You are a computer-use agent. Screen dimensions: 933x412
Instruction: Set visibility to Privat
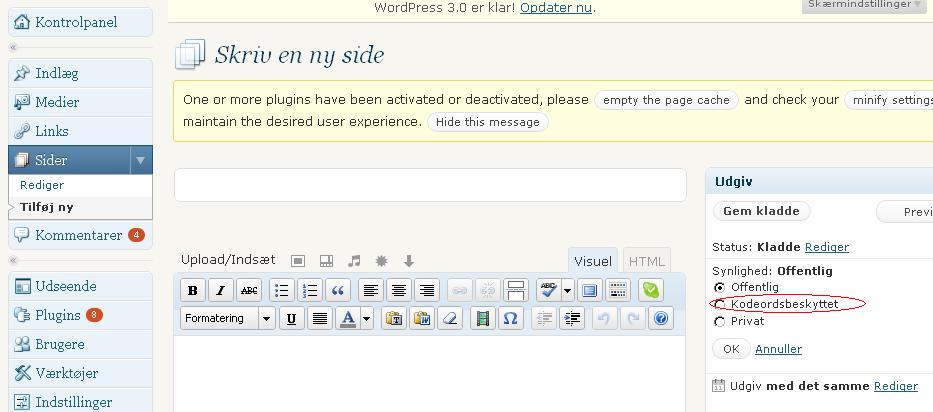(x=719, y=322)
